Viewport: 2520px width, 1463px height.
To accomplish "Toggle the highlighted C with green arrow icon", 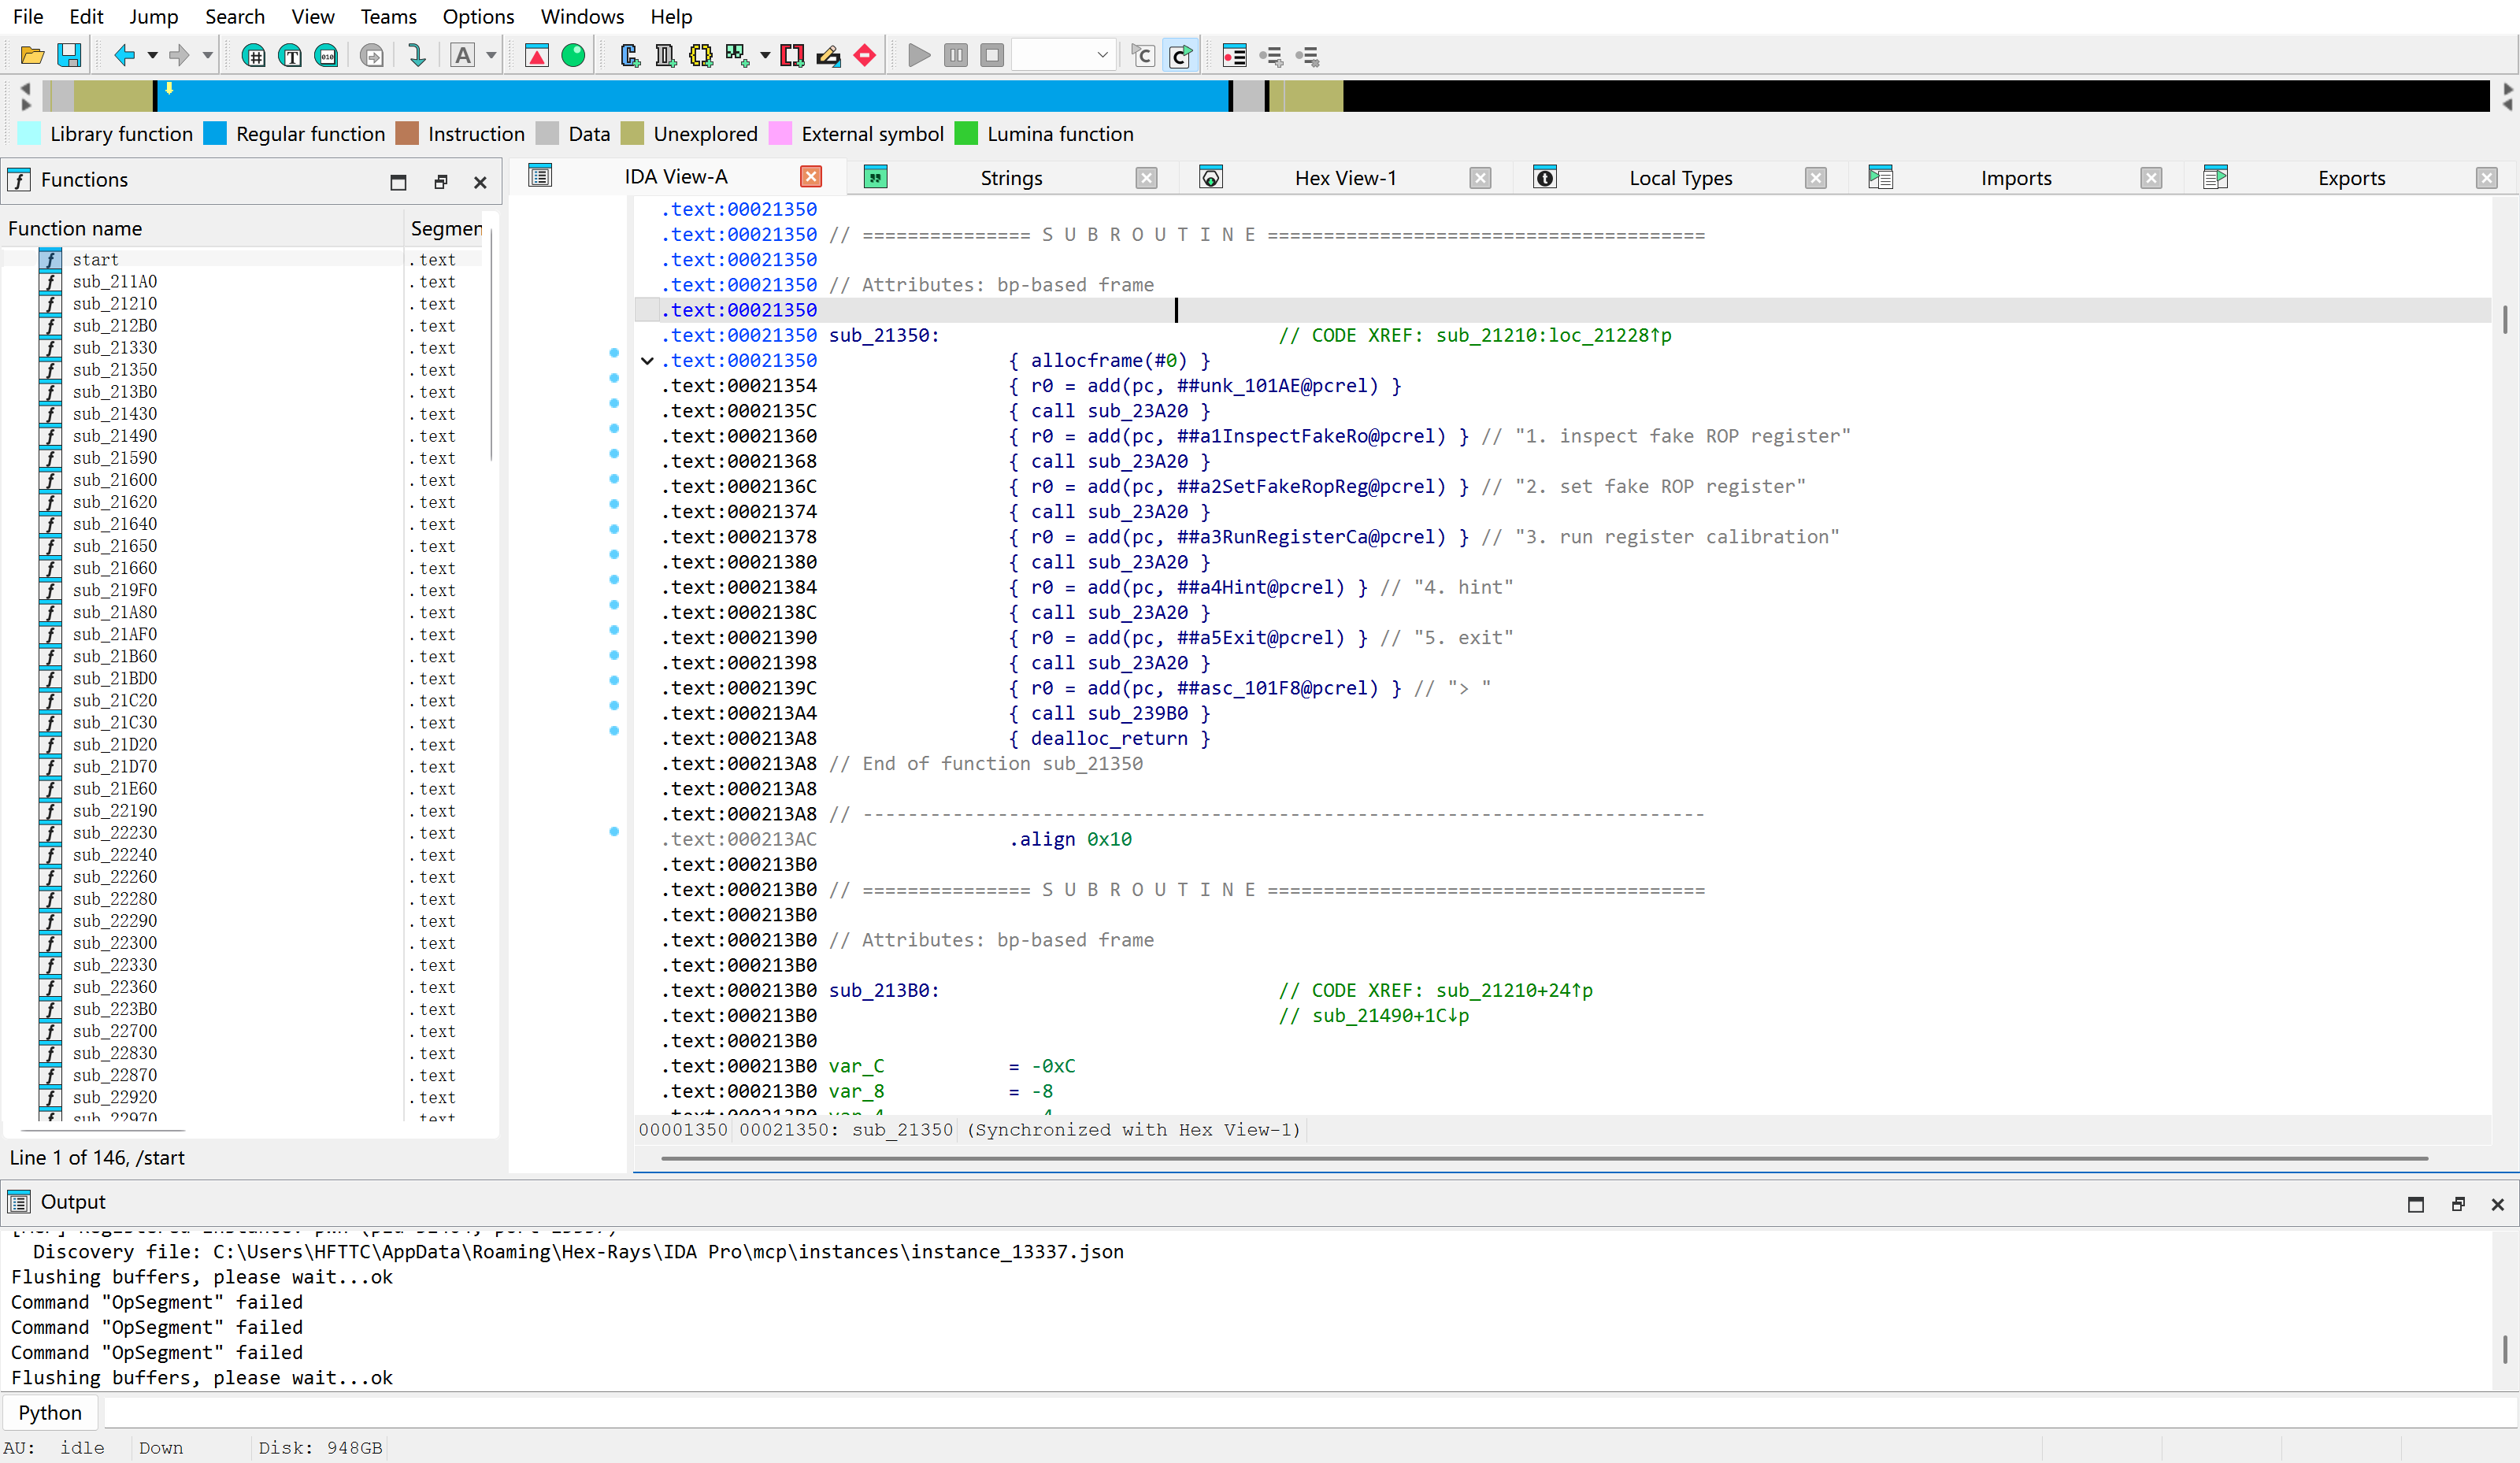I will click(1180, 55).
